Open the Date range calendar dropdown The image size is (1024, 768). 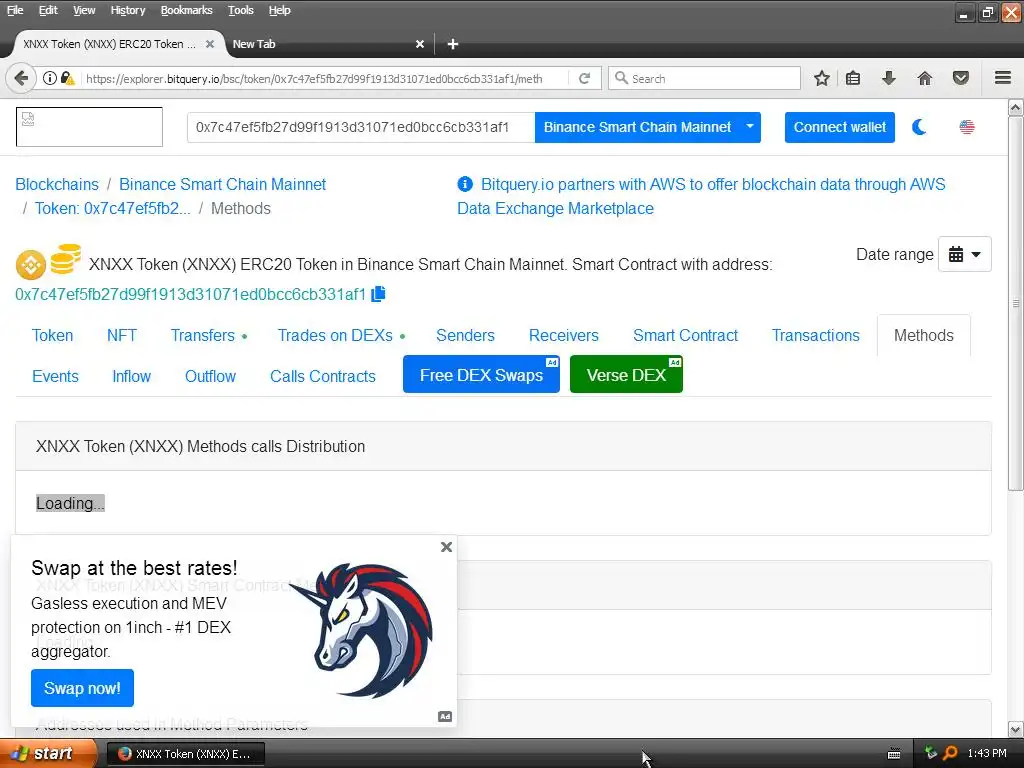pyautogui.click(x=965, y=254)
